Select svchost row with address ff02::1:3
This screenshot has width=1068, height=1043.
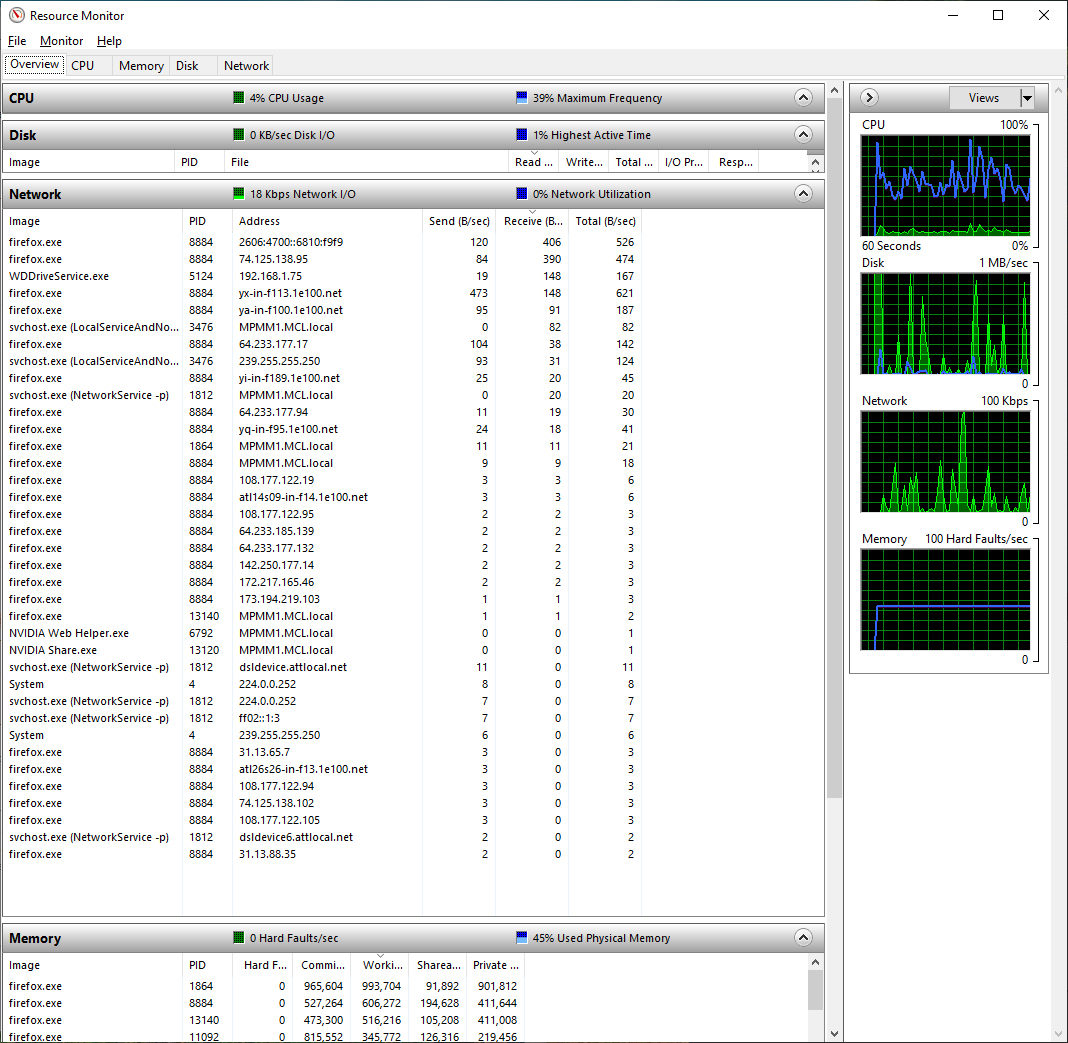tap(322, 718)
